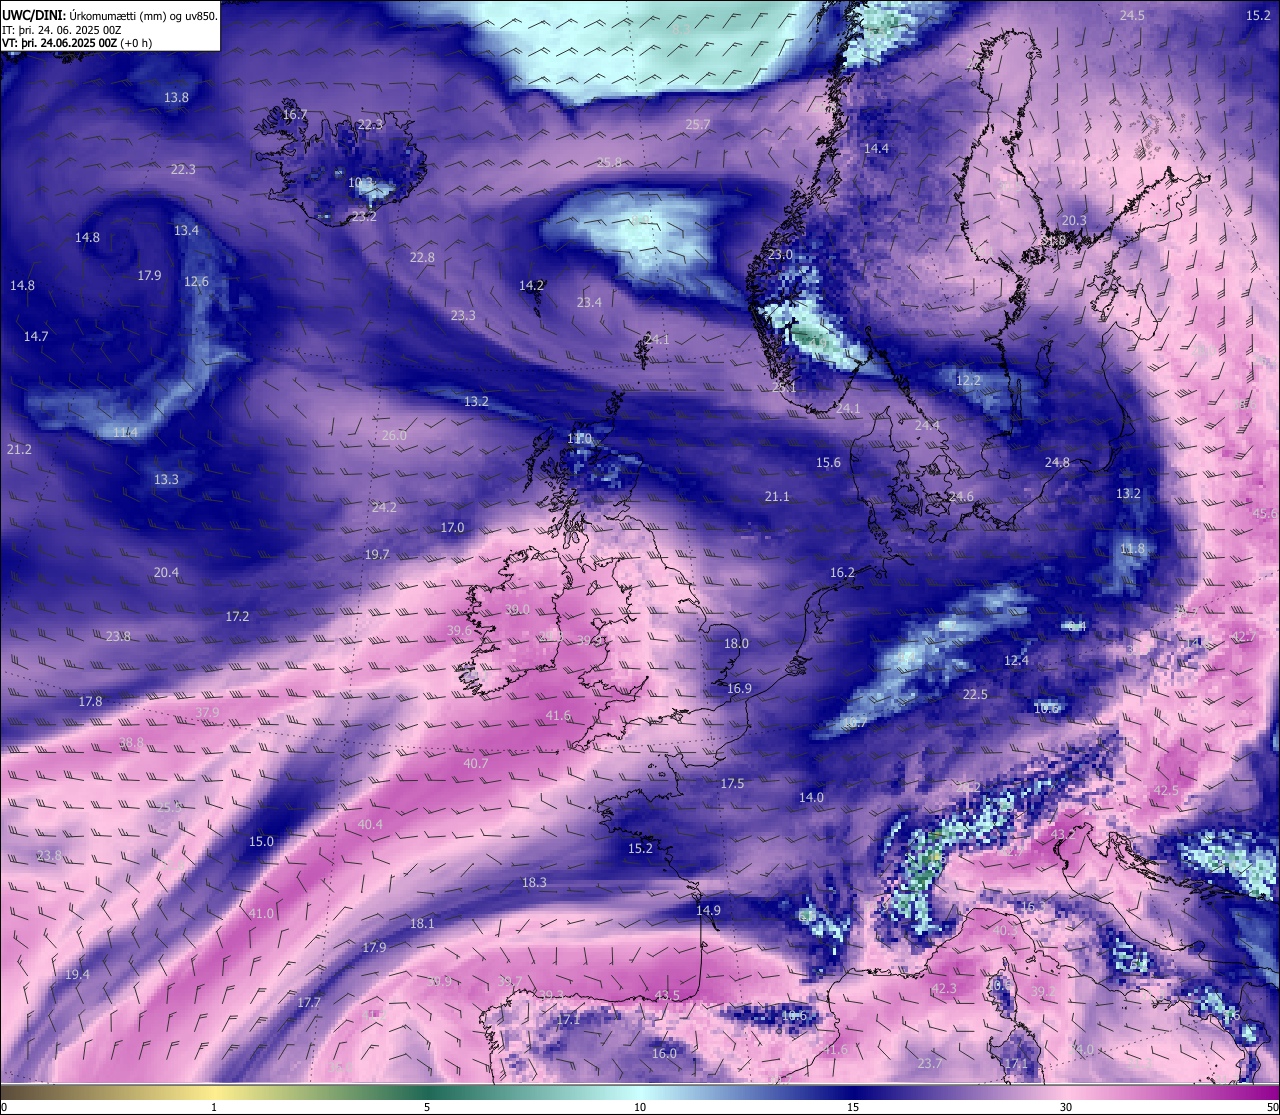Screen dimensions: 1280x1115
Task: Click the 23.4 map value
Action: (x=589, y=302)
